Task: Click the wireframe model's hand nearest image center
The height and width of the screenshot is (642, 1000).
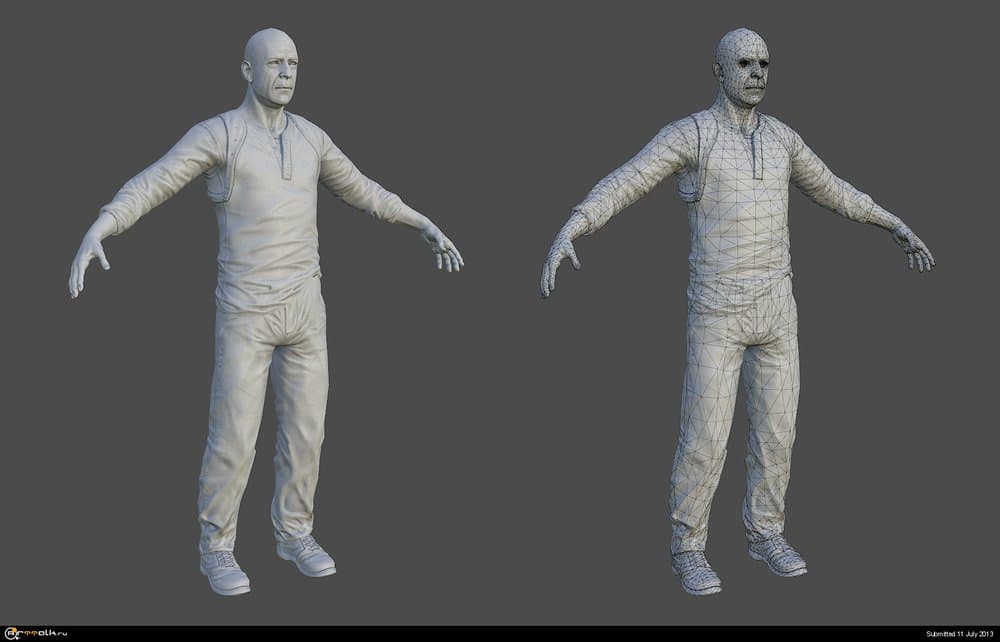Action: point(559,265)
